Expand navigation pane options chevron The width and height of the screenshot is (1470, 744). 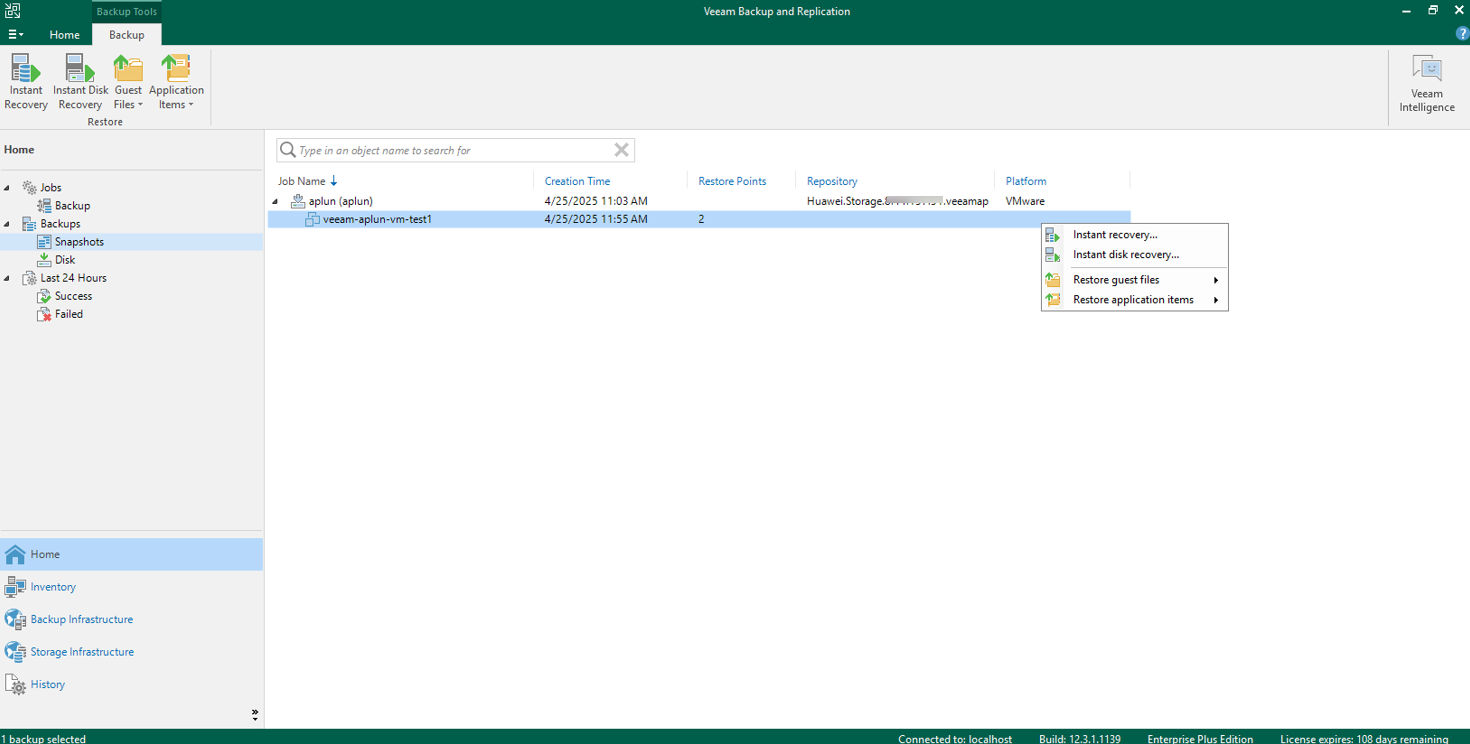pos(255,715)
